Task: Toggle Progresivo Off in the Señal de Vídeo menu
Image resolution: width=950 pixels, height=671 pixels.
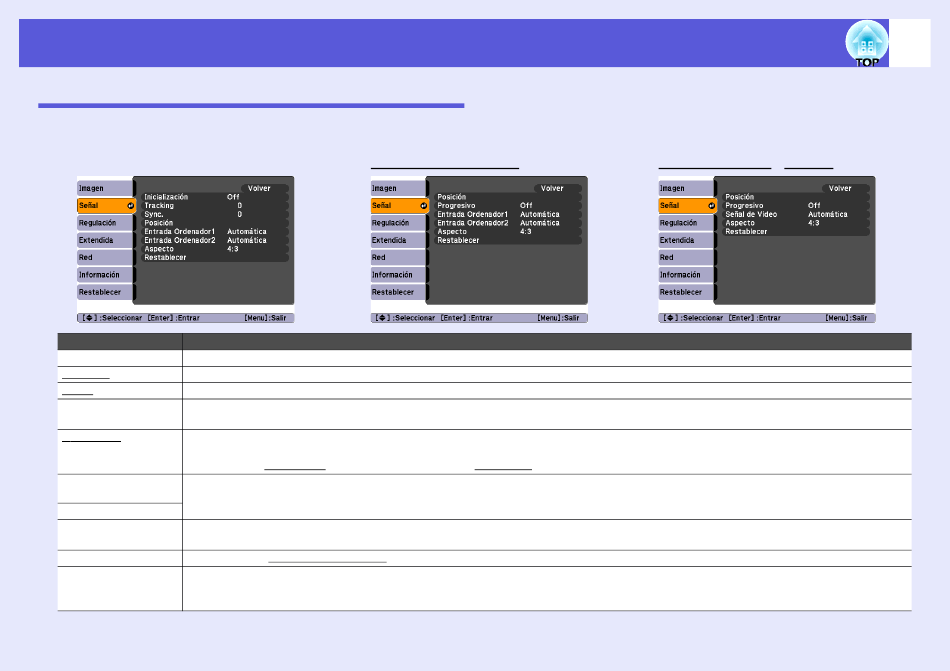Action: [796, 206]
